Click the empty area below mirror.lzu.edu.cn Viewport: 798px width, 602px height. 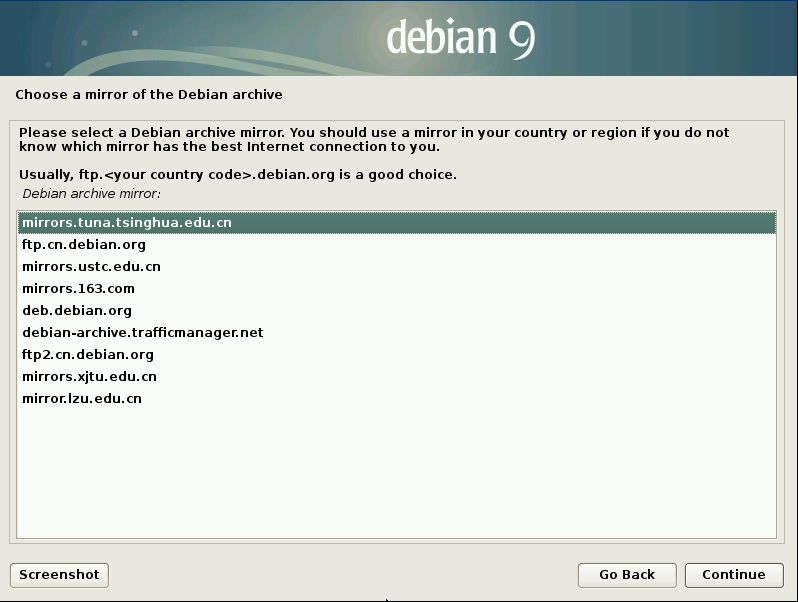pyautogui.click(x=396, y=470)
